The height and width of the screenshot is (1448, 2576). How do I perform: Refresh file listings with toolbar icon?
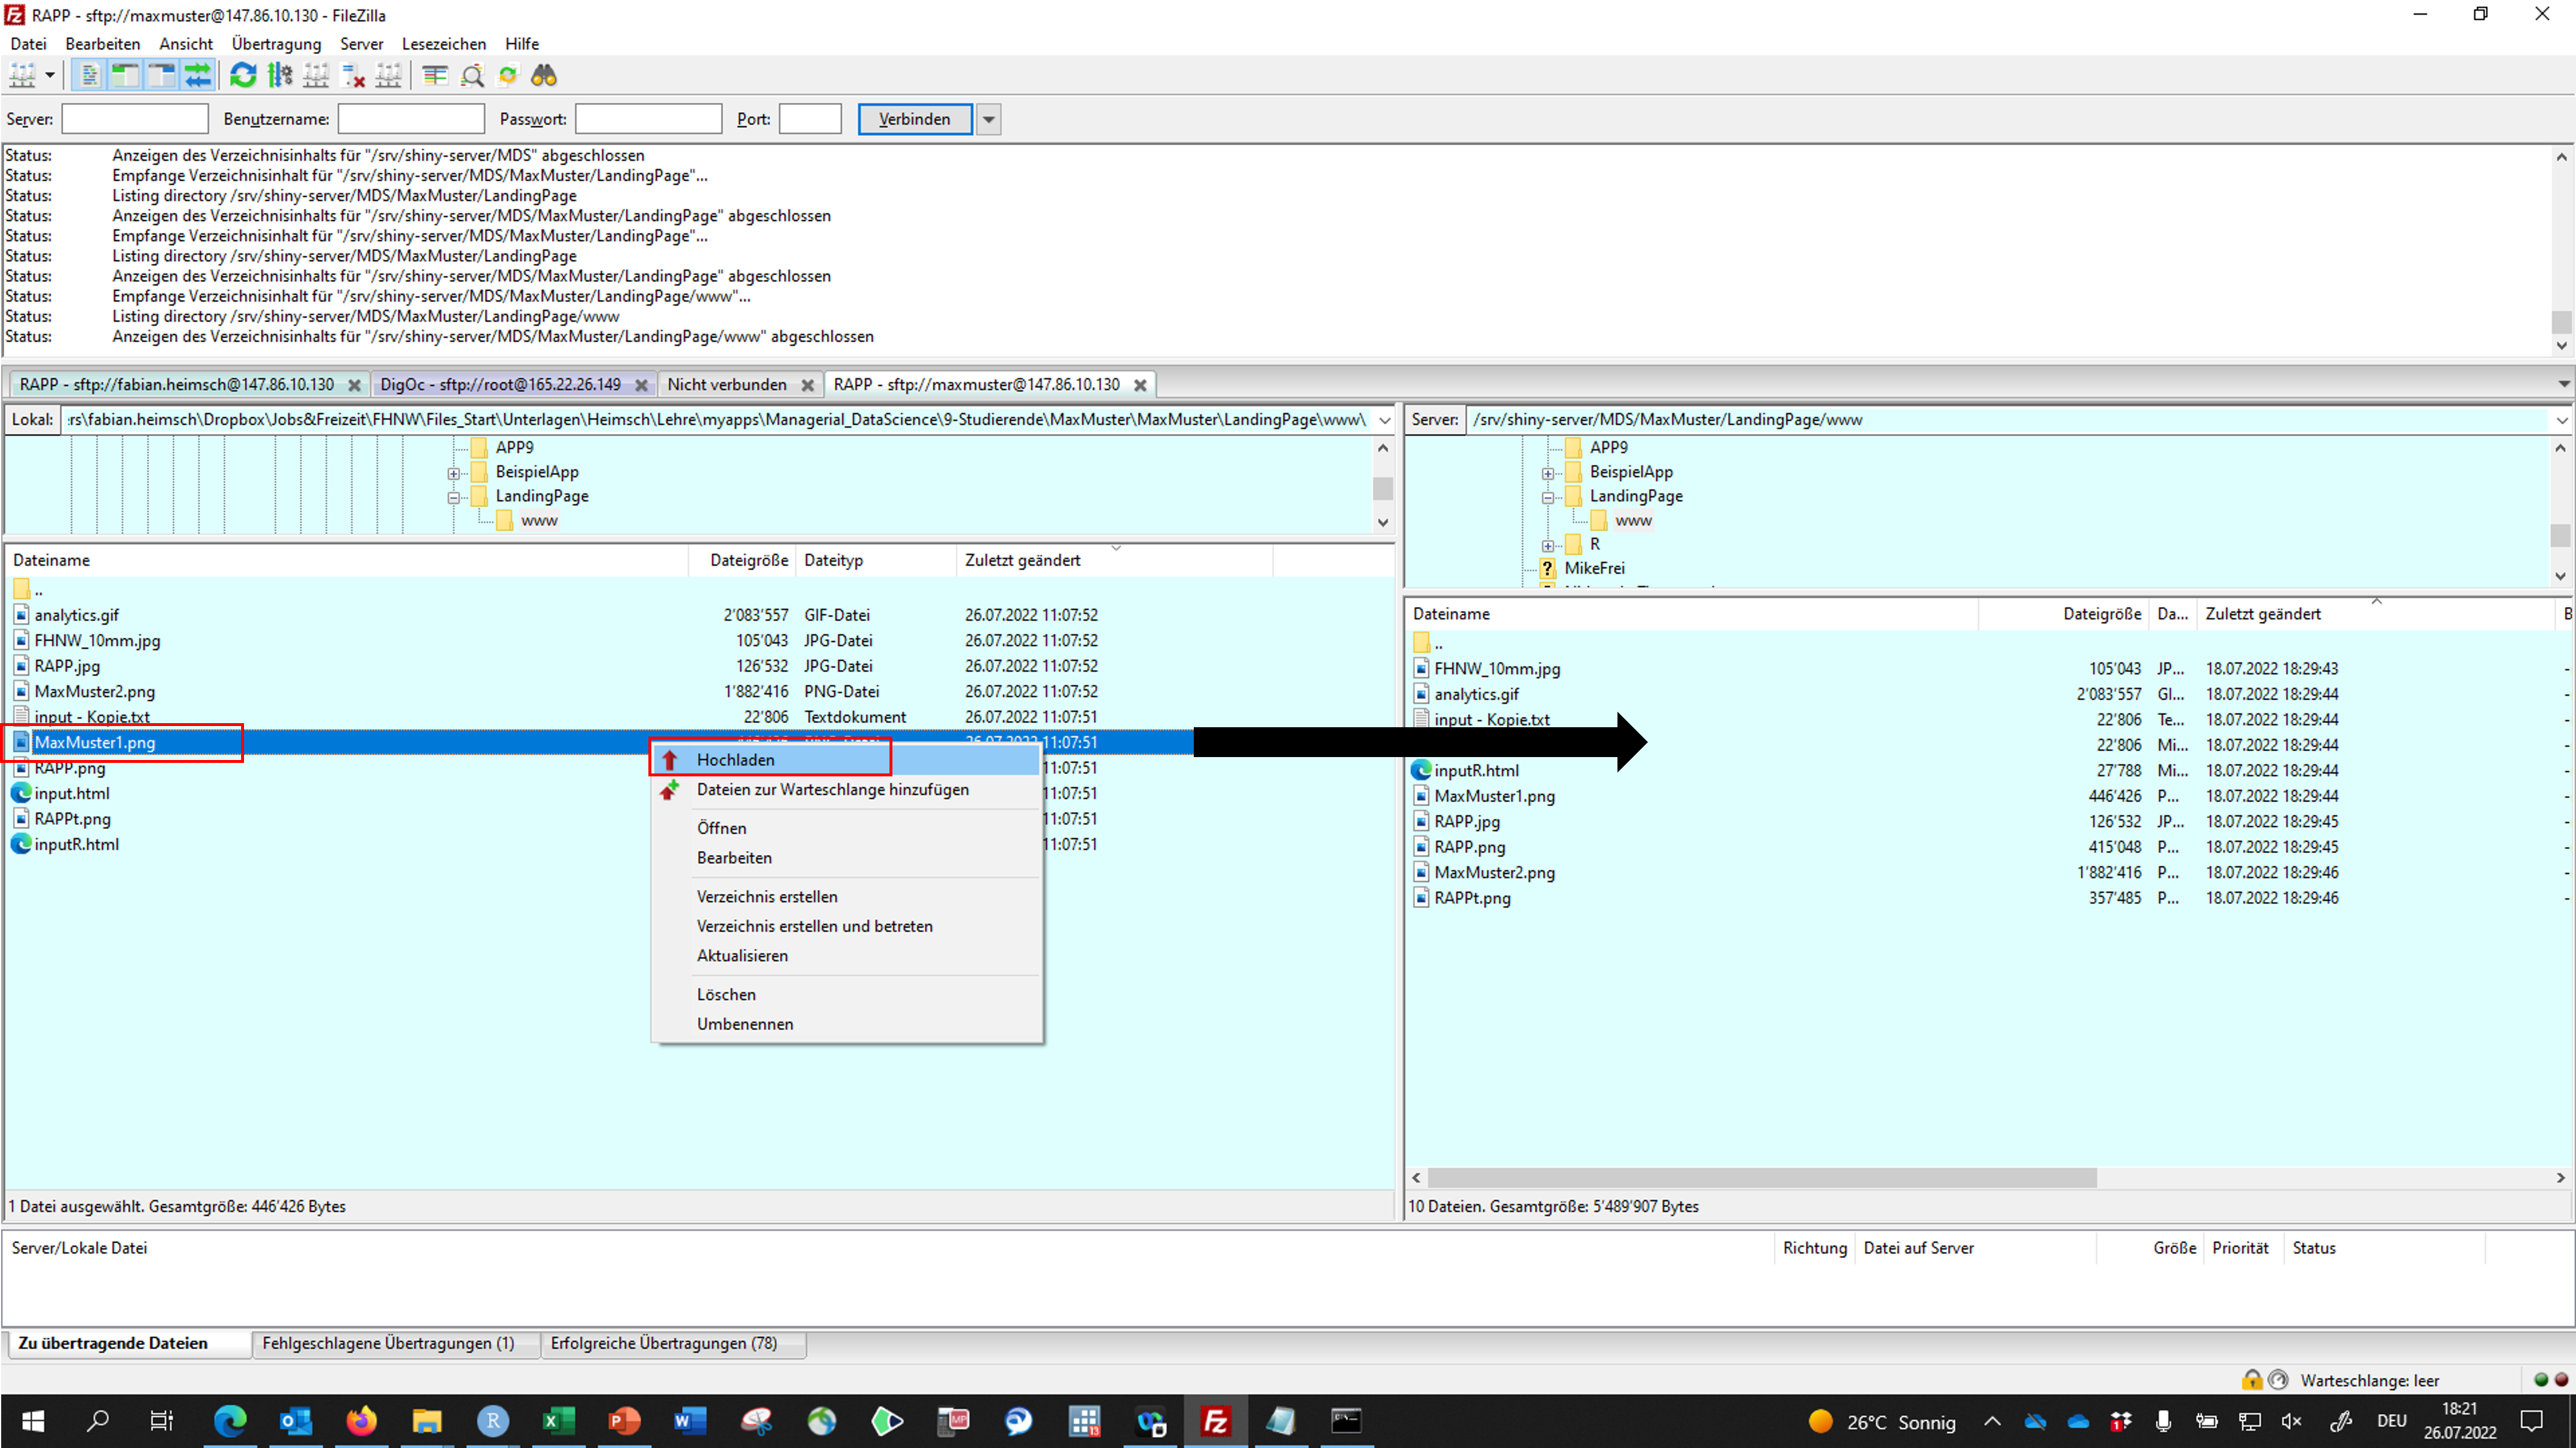(243, 75)
